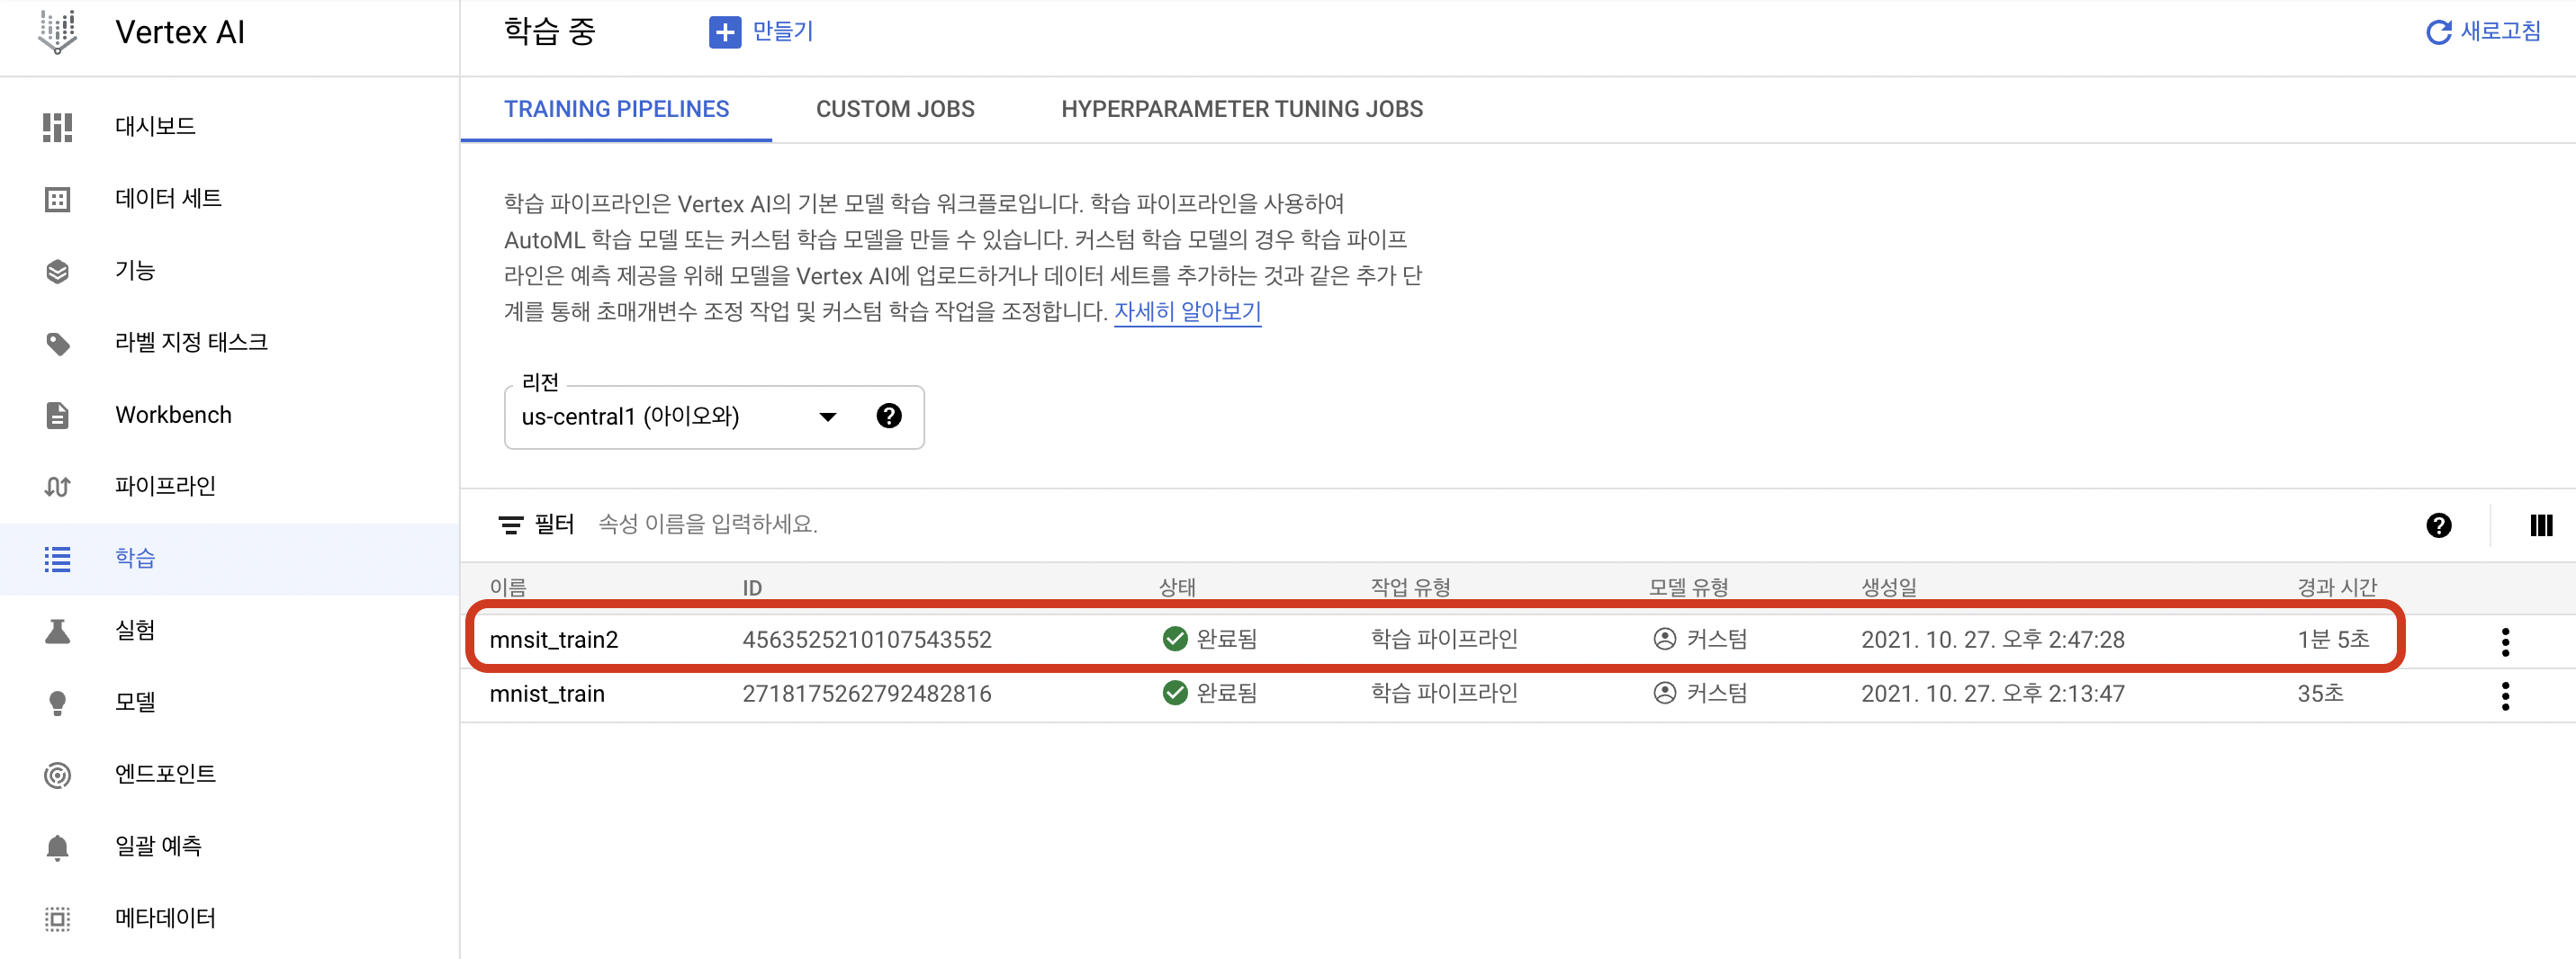This screenshot has height=959, width=2576.
Task: Open the mnist_train pipeline name
Action: coord(547,694)
